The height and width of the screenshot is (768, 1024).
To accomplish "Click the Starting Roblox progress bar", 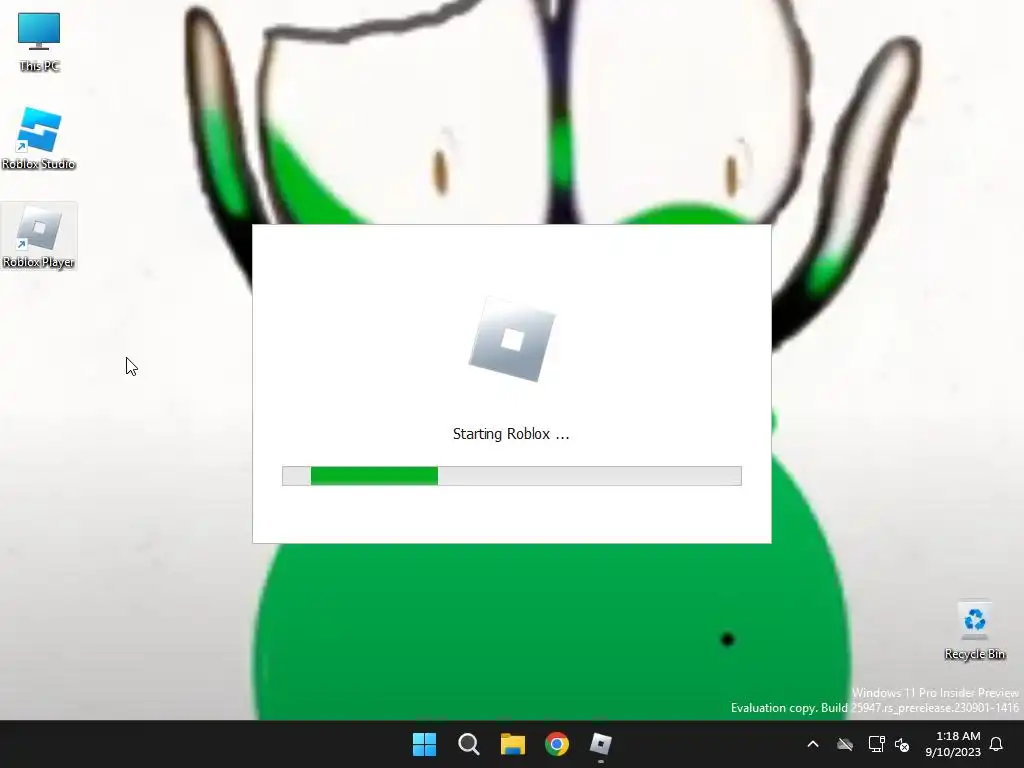I will pos(512,476).
